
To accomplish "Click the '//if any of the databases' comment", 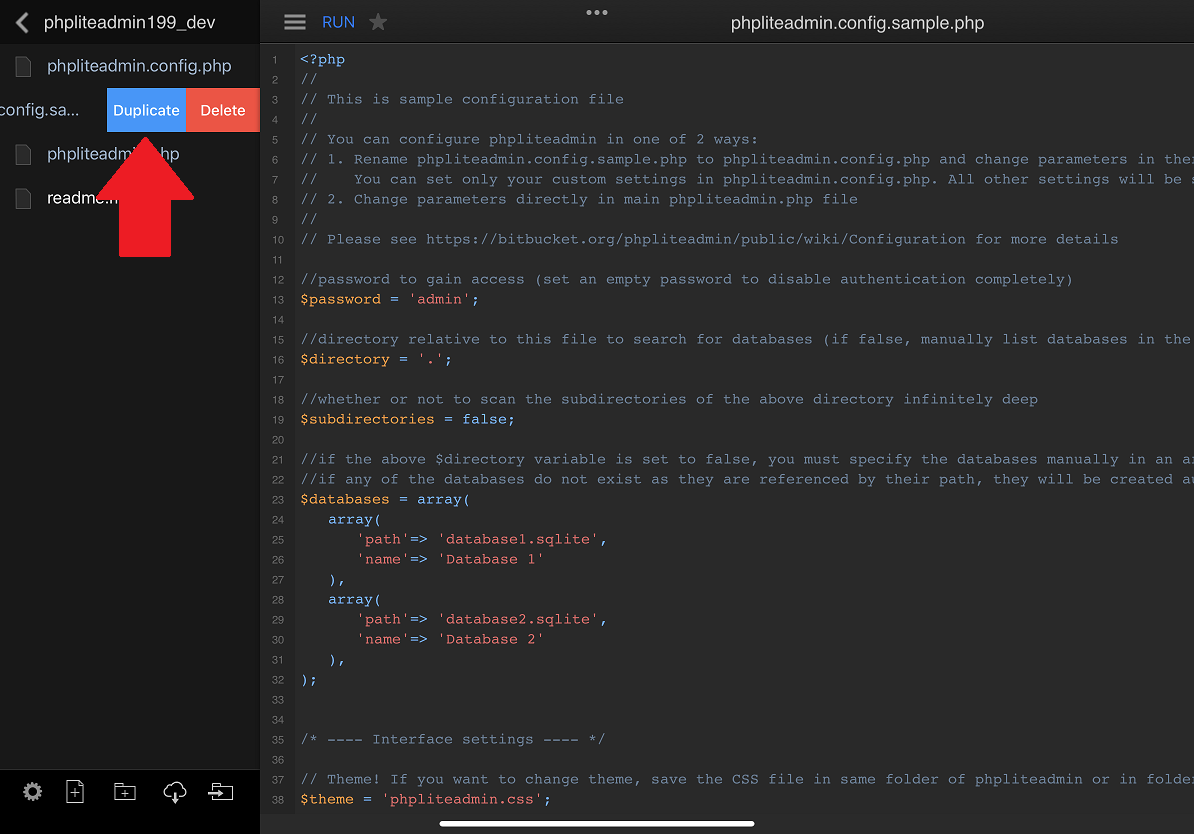I will click(x=747, y=480).
